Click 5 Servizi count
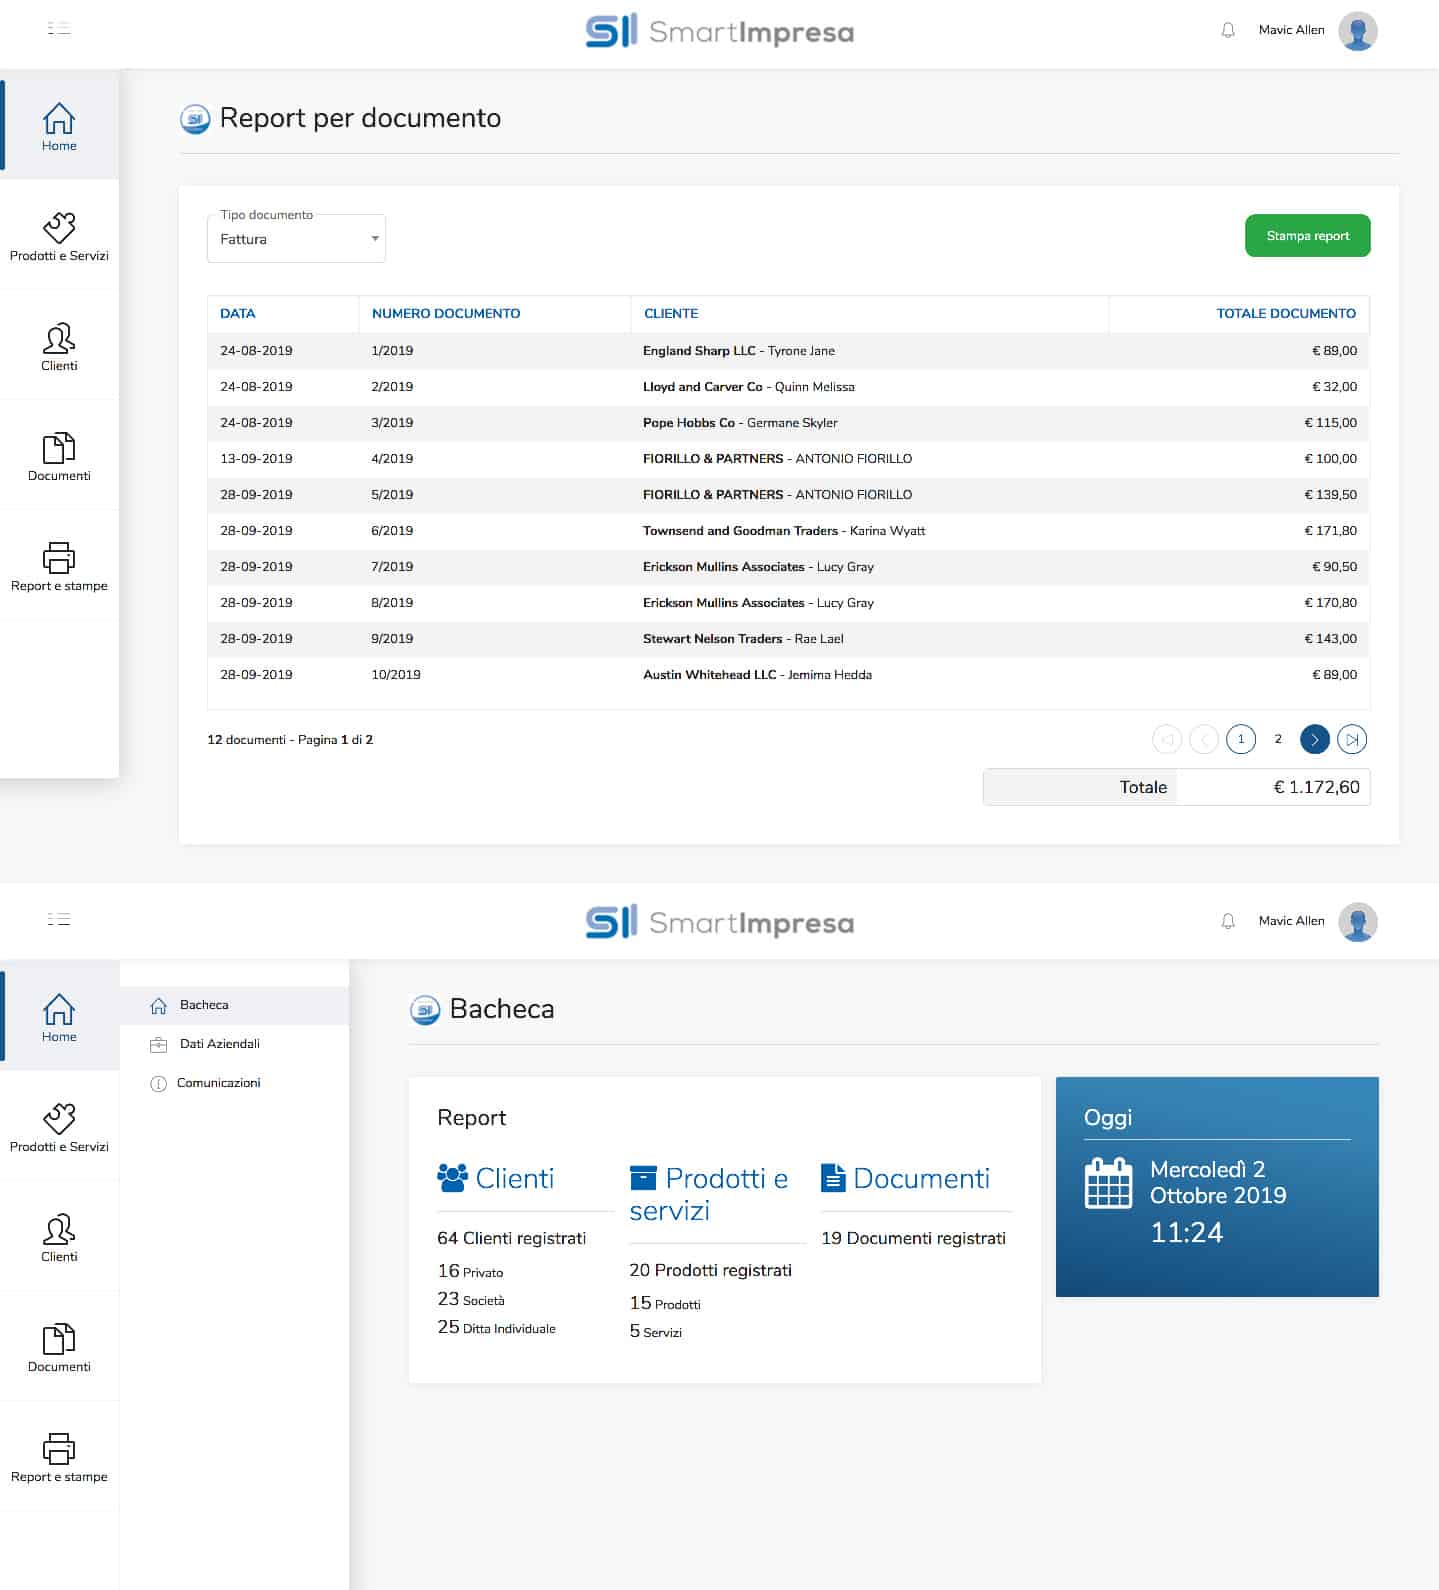The height and width of the screenshot is (1590, 1439). coord(655,1331)
